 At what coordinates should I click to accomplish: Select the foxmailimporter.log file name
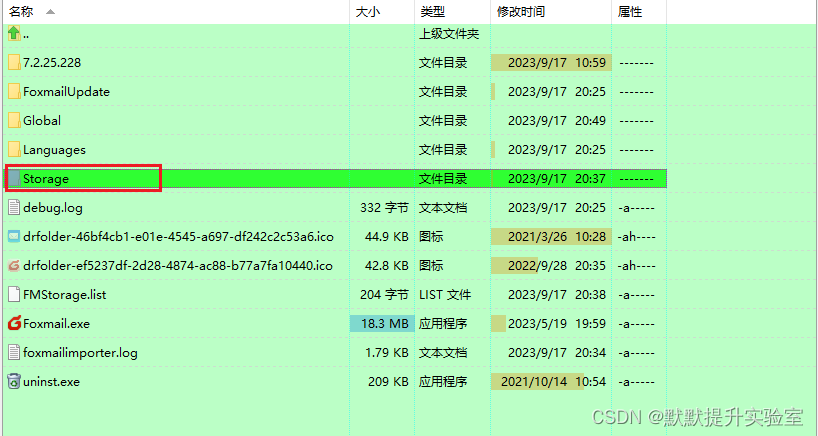point(80,353)
